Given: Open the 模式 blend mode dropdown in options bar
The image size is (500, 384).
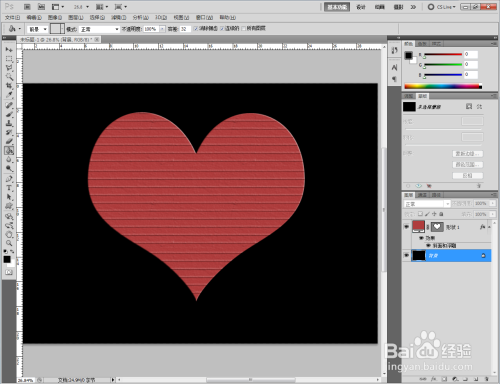Looking at the screenshot, I should tap(99, 29).
